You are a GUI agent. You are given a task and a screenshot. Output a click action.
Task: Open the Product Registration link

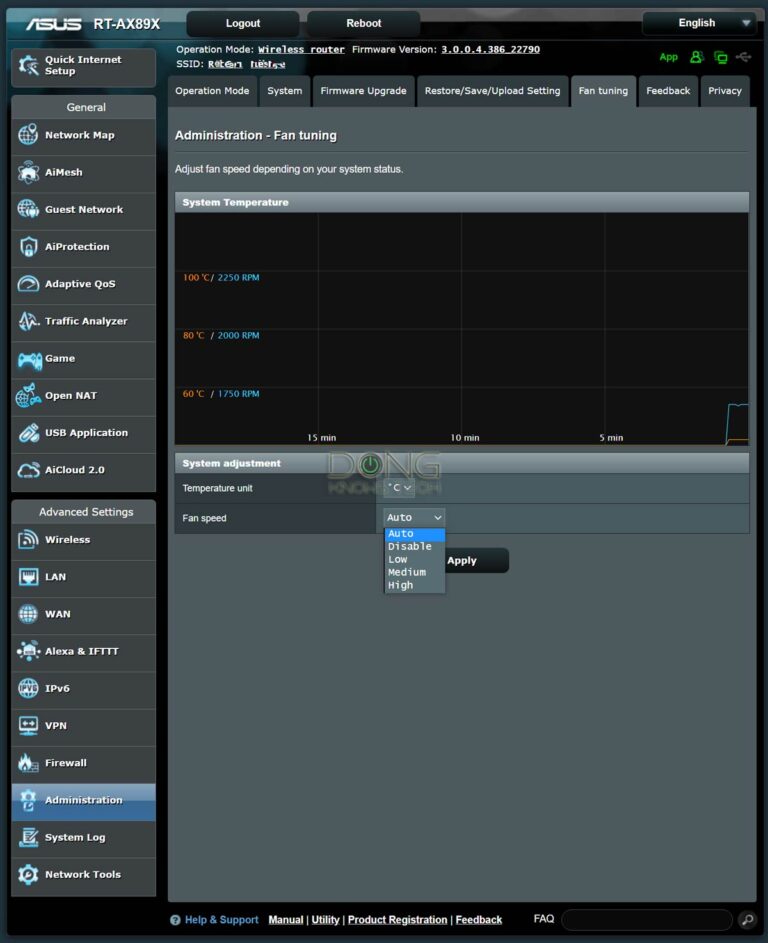(397, 920)
